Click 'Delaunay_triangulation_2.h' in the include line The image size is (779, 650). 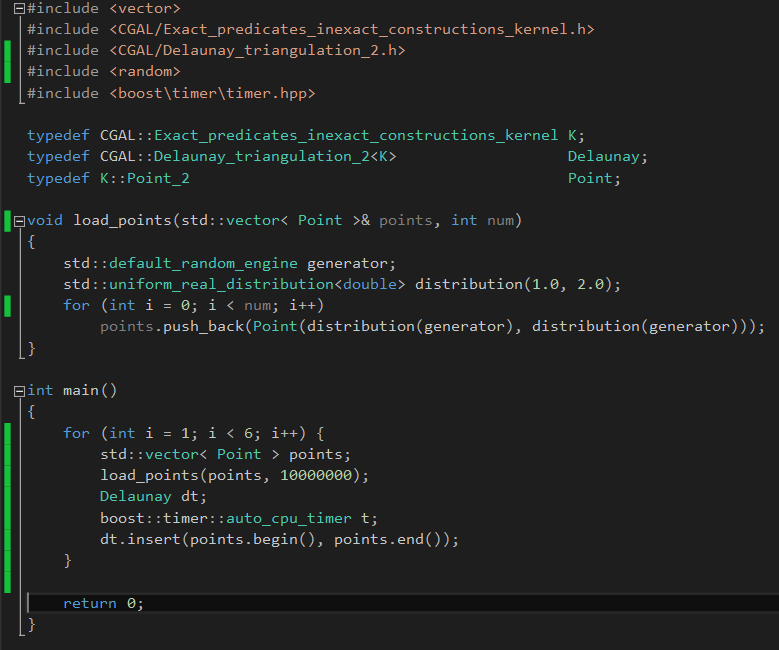(x=279, y=51)
